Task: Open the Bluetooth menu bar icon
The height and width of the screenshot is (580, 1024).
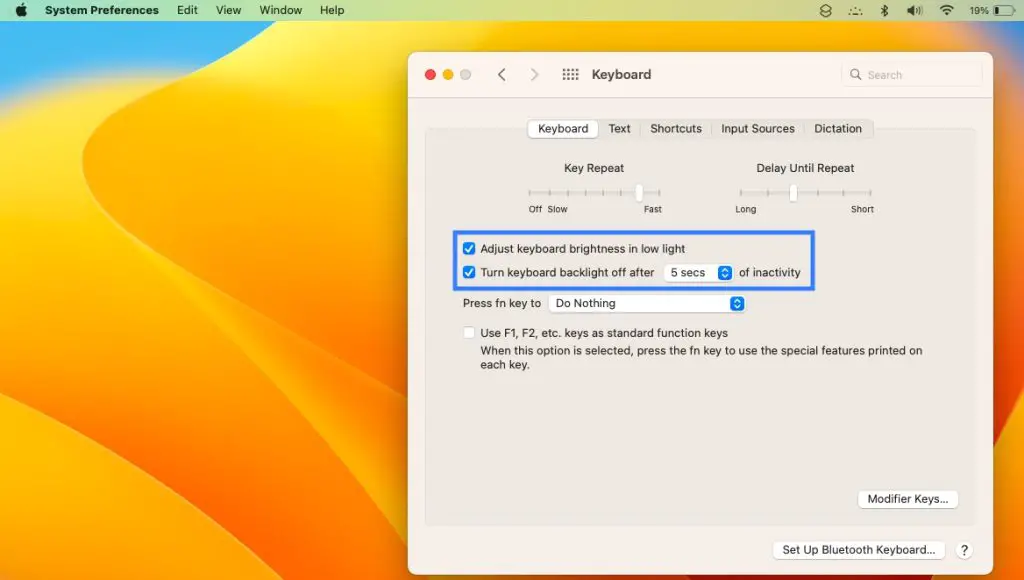Action: pyautogui.click(x=884, y=10)
